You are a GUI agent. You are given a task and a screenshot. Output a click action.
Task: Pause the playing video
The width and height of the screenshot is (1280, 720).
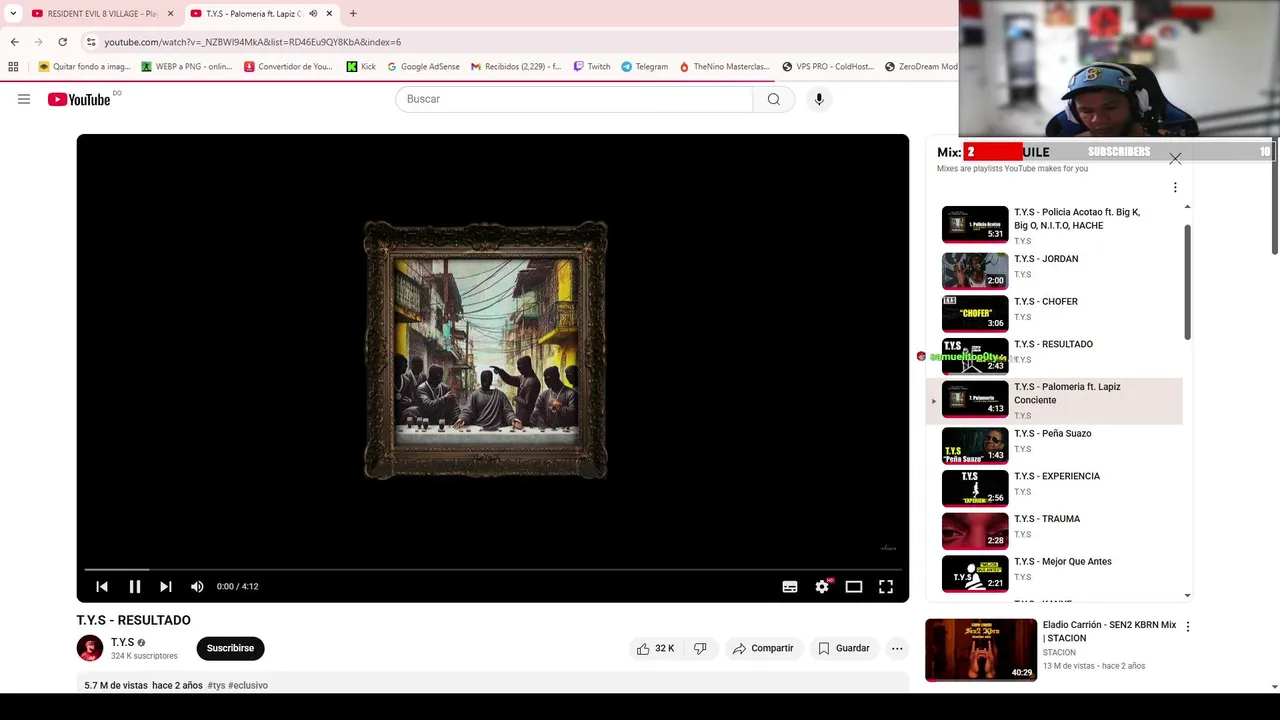(x=135, y=587)
